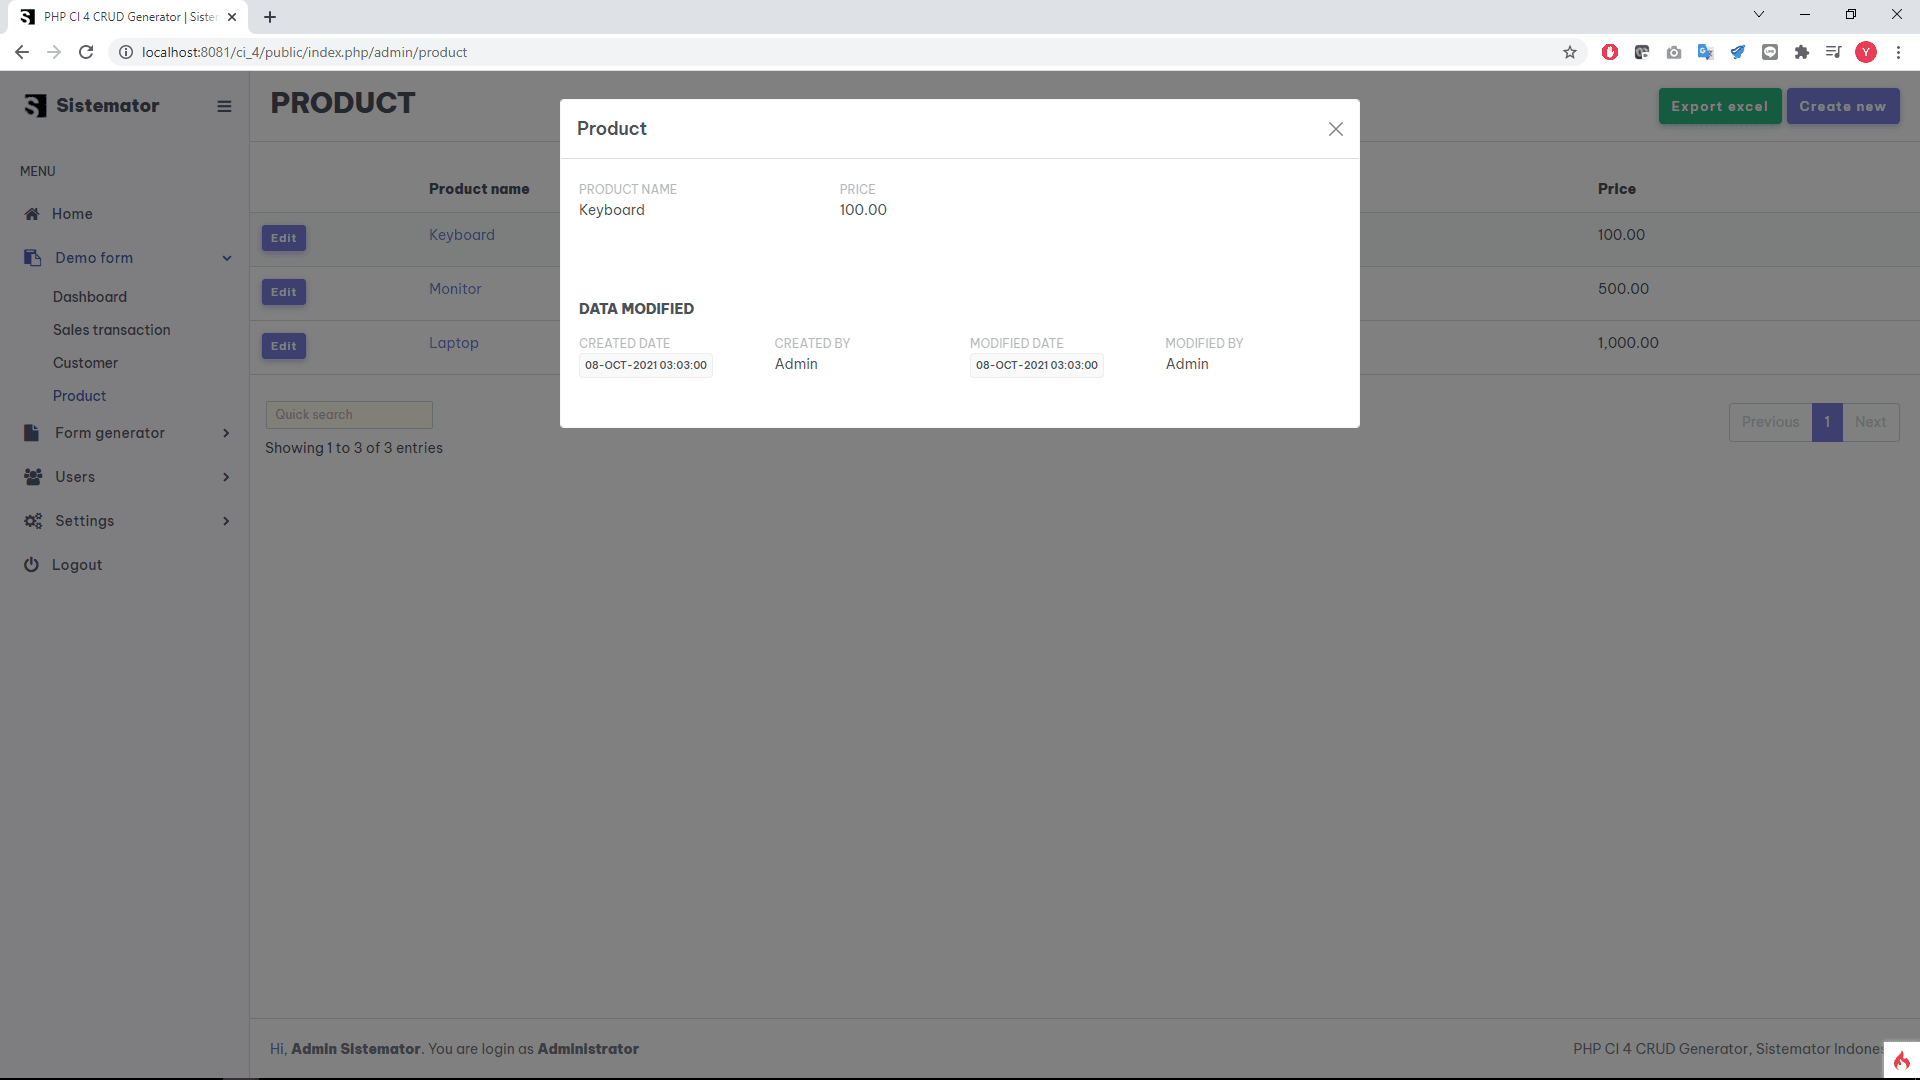Image resolution: width=1920 pixels, height=1080 pixels.
Task: Click the Settings gears icon
Action: point(33,521)
